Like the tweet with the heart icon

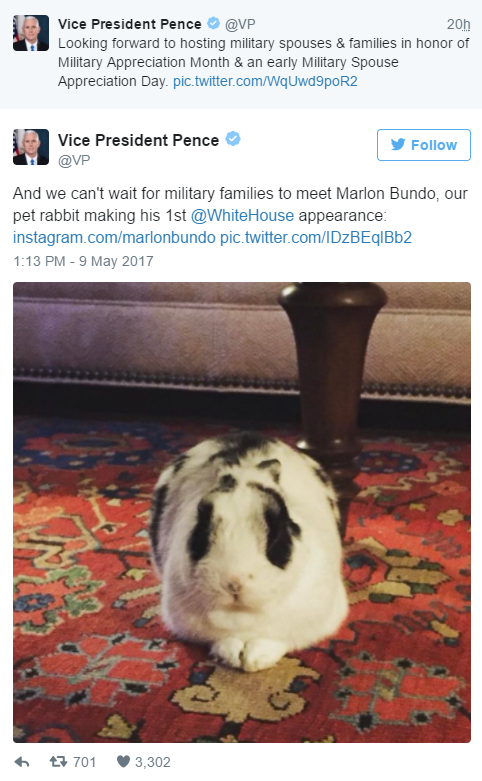pyautogui.click(x=123, y=762)
